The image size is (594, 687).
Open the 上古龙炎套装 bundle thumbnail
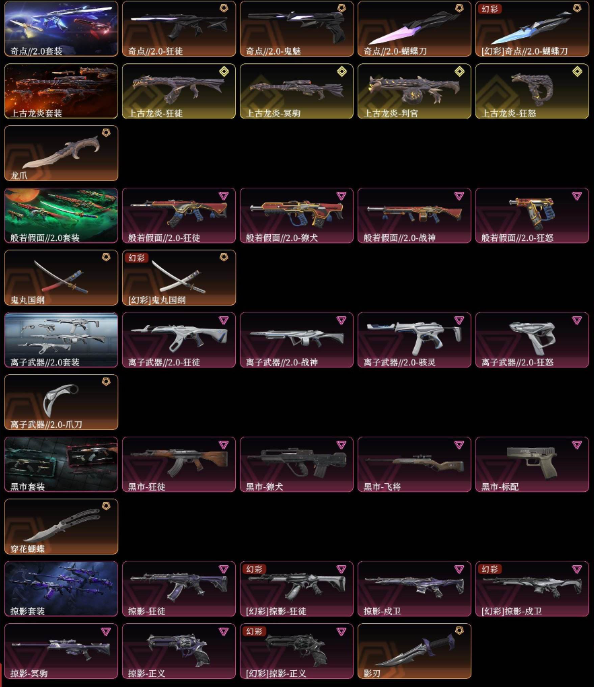(61, 91)
